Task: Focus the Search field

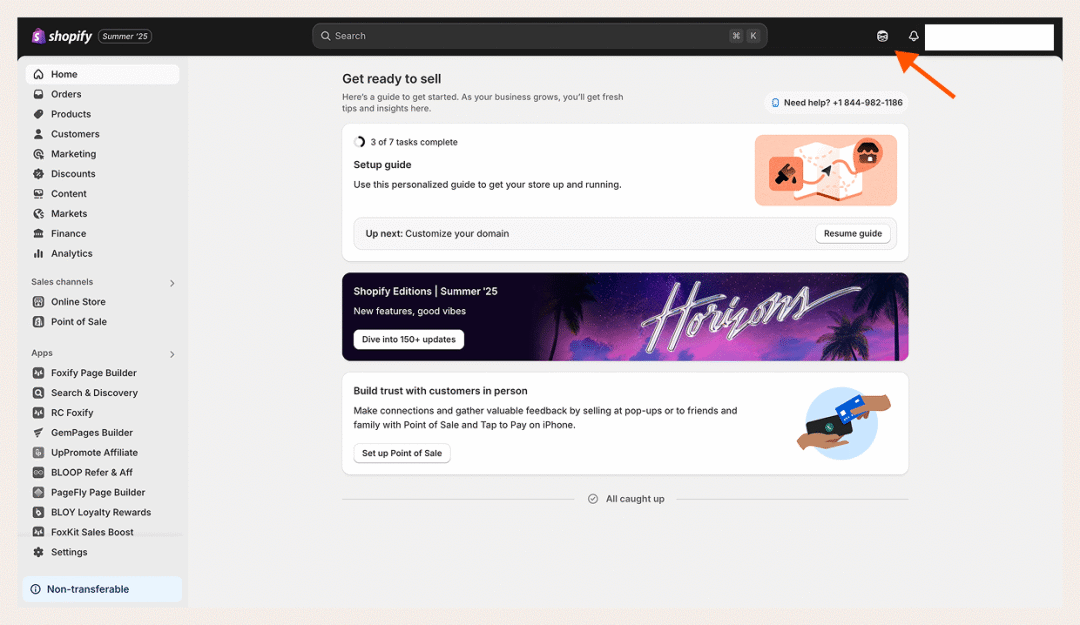Action: pyautogui.click(x=539, y=36)
